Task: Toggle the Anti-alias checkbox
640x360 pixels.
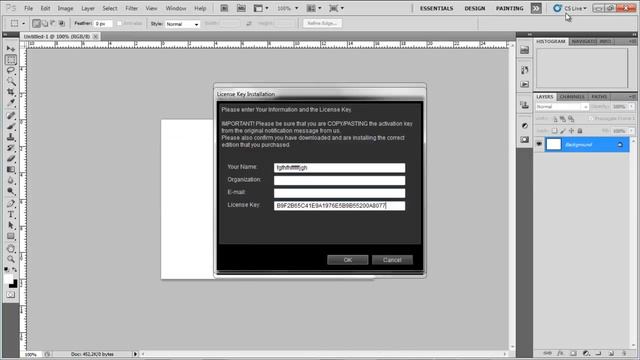Action: point(120,24)
